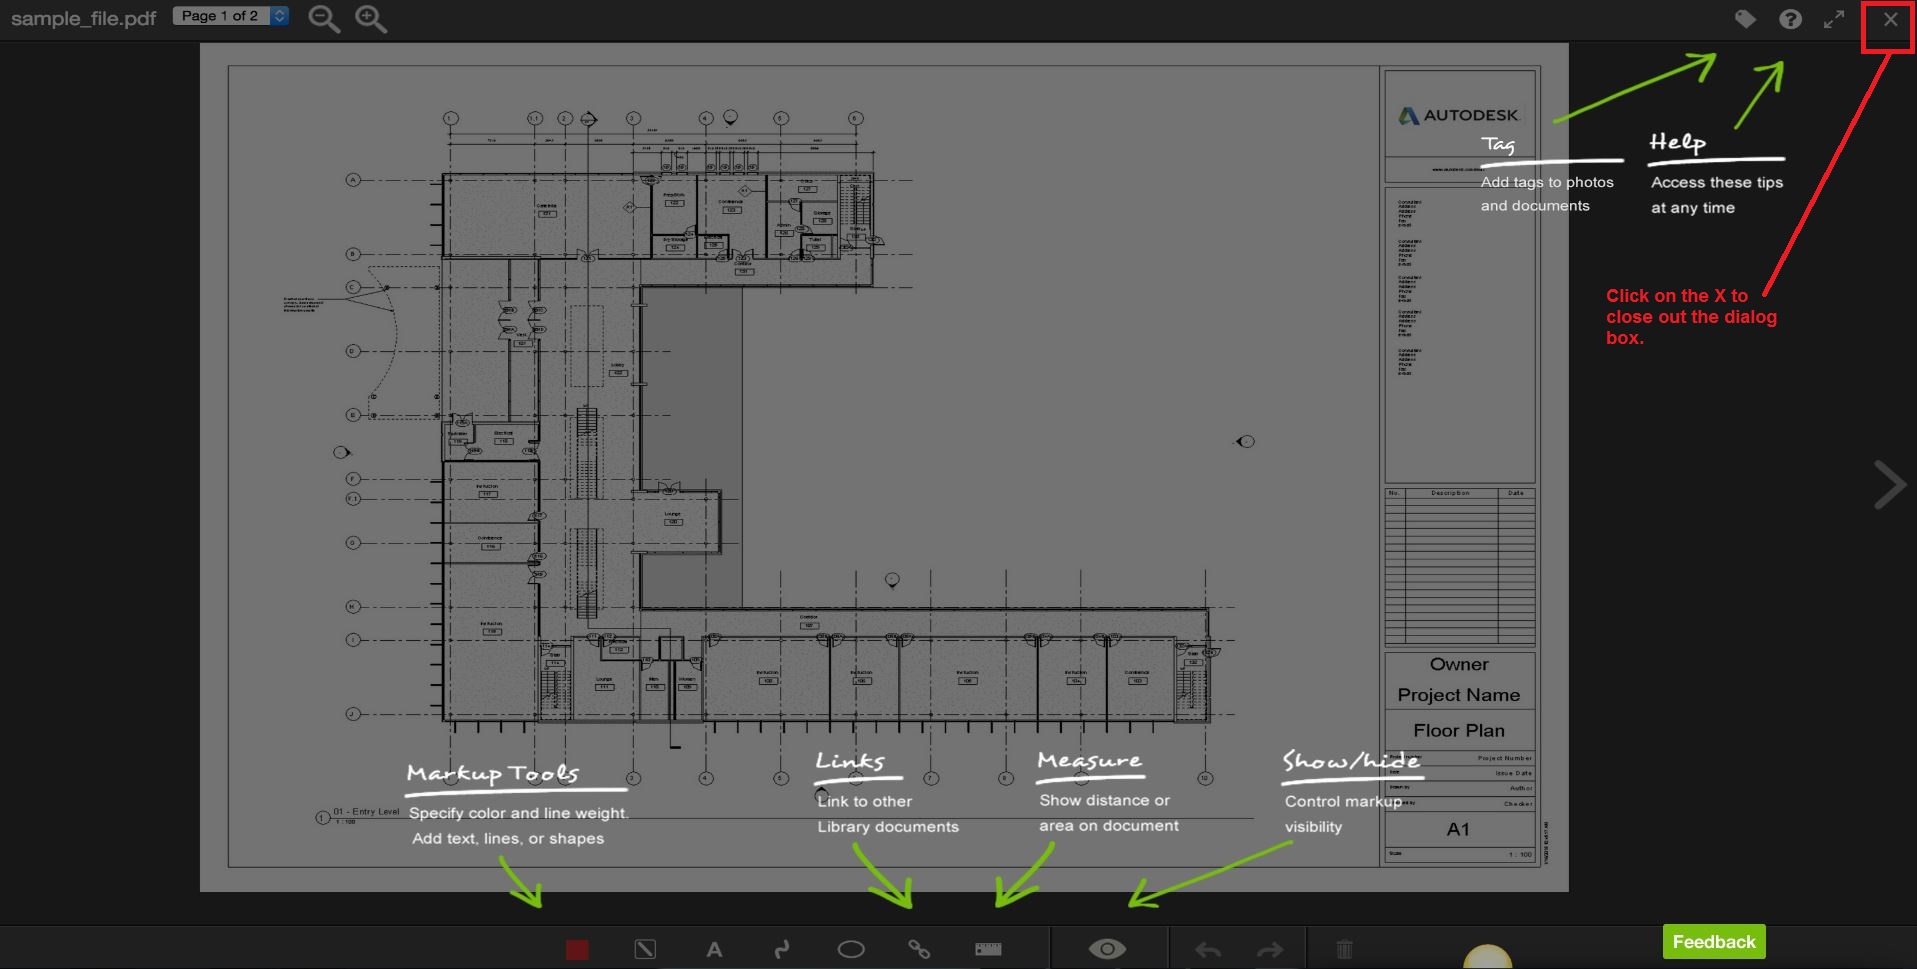Select the line markup tool

(x=645, y=948)
